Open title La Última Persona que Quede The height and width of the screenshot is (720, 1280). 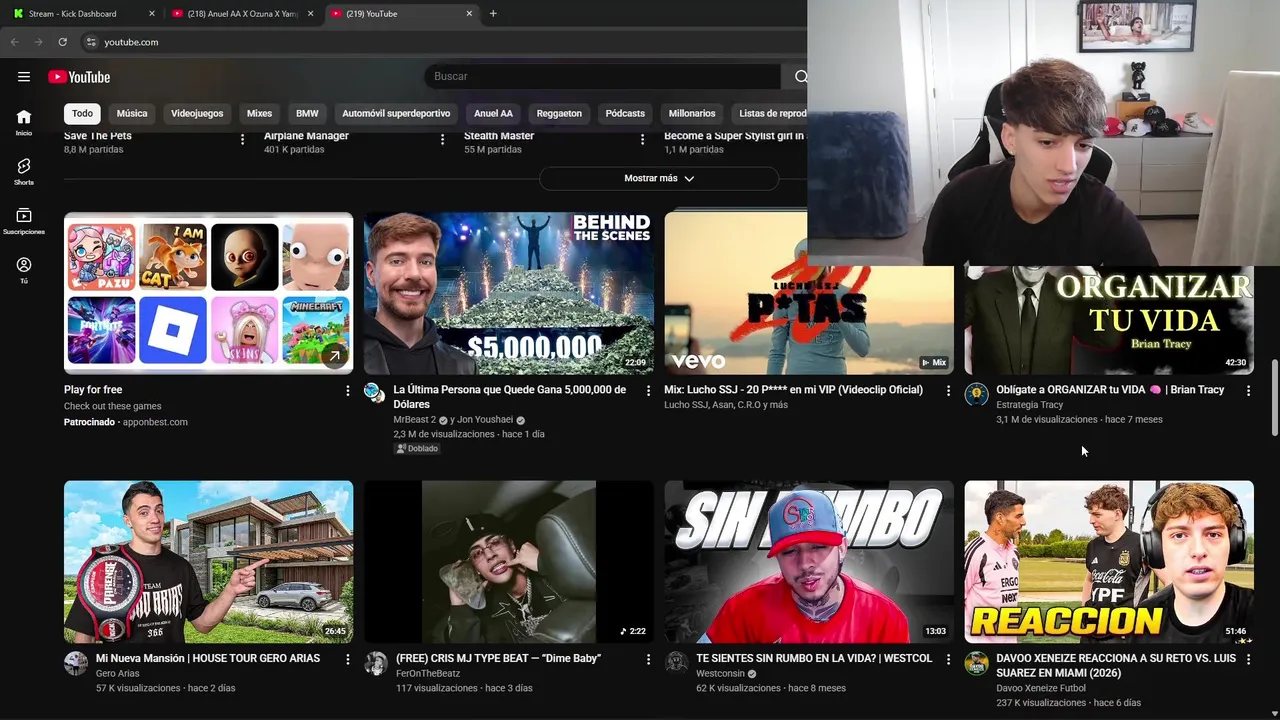point(510,397)
